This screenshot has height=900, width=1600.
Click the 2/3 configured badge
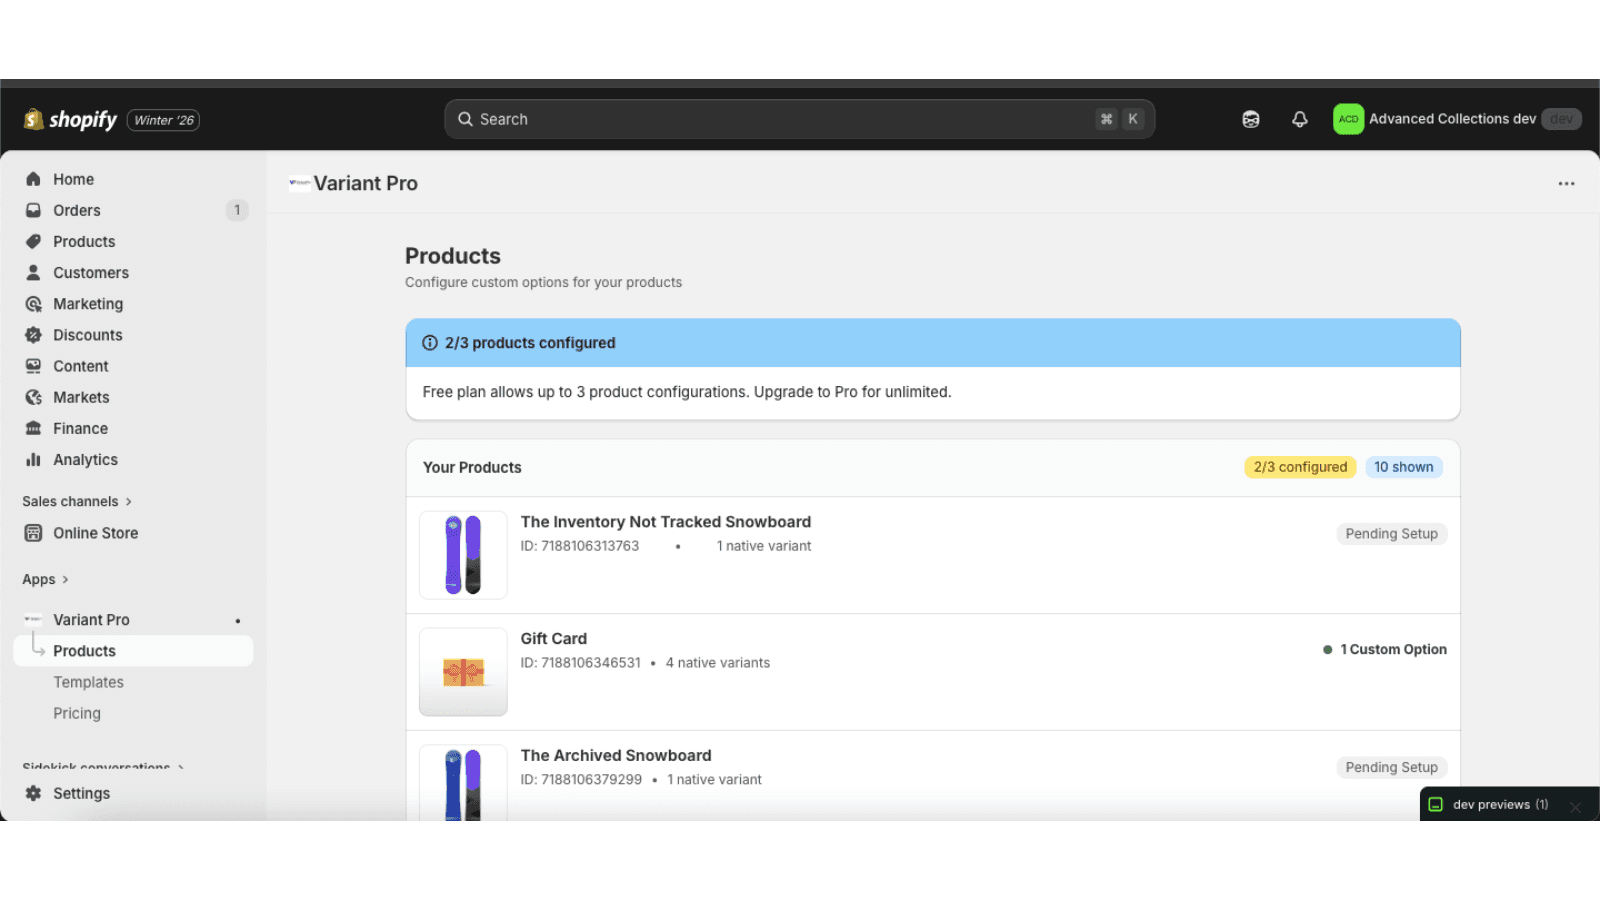[x=1299, y=467]
